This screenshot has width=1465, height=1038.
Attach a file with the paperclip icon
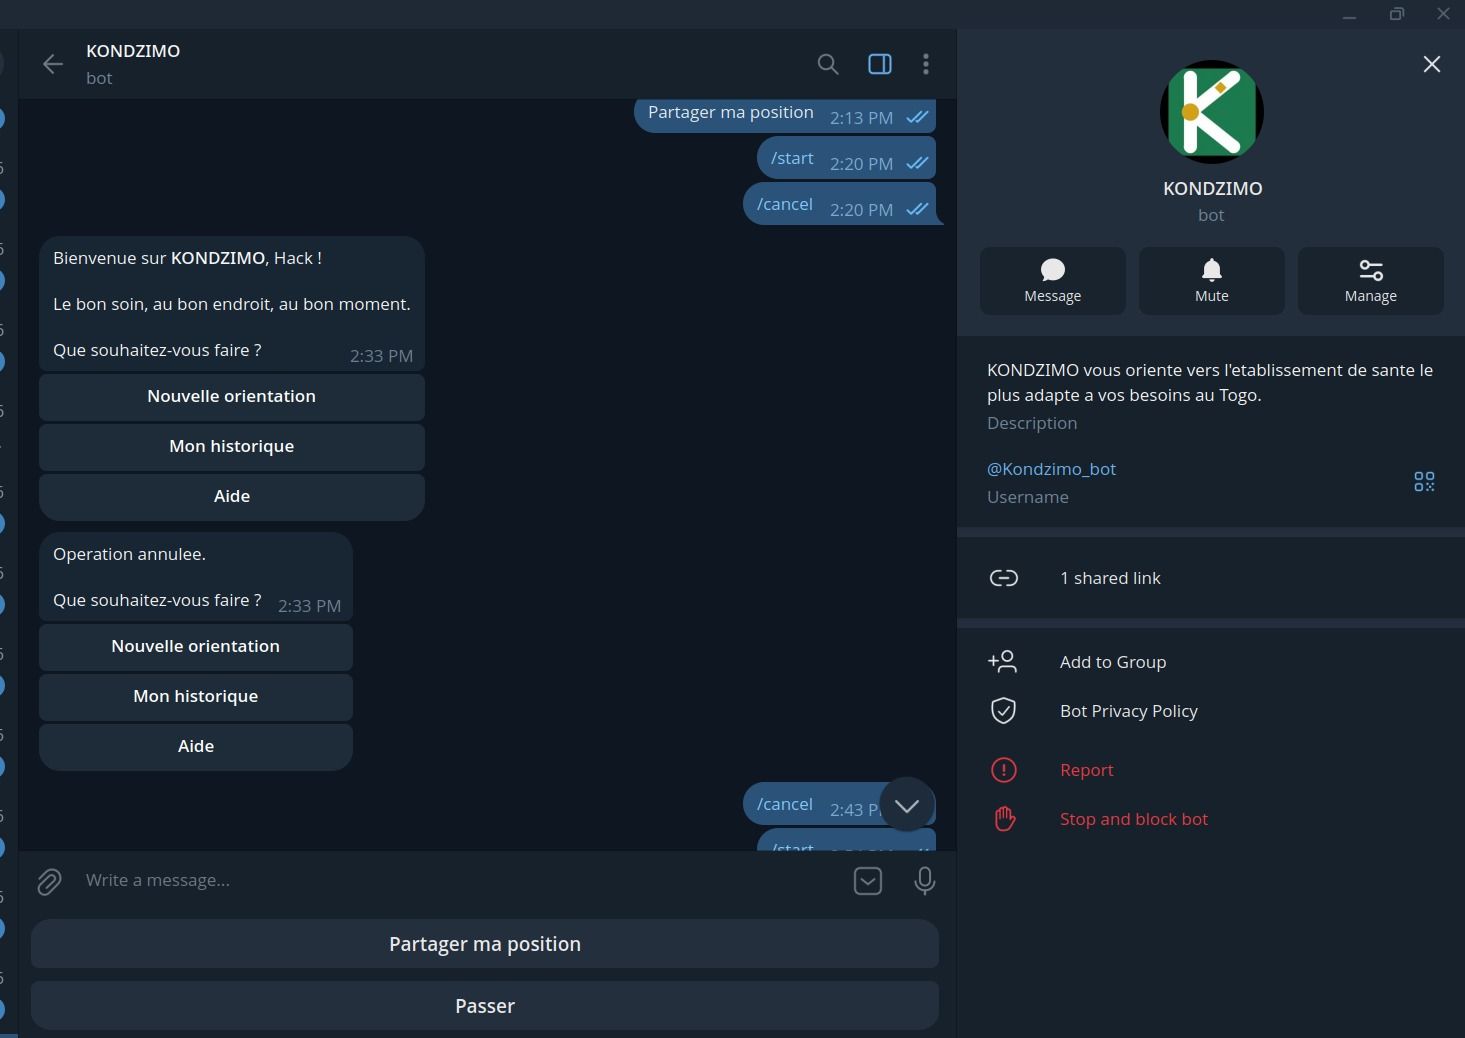tap(49, 881)
